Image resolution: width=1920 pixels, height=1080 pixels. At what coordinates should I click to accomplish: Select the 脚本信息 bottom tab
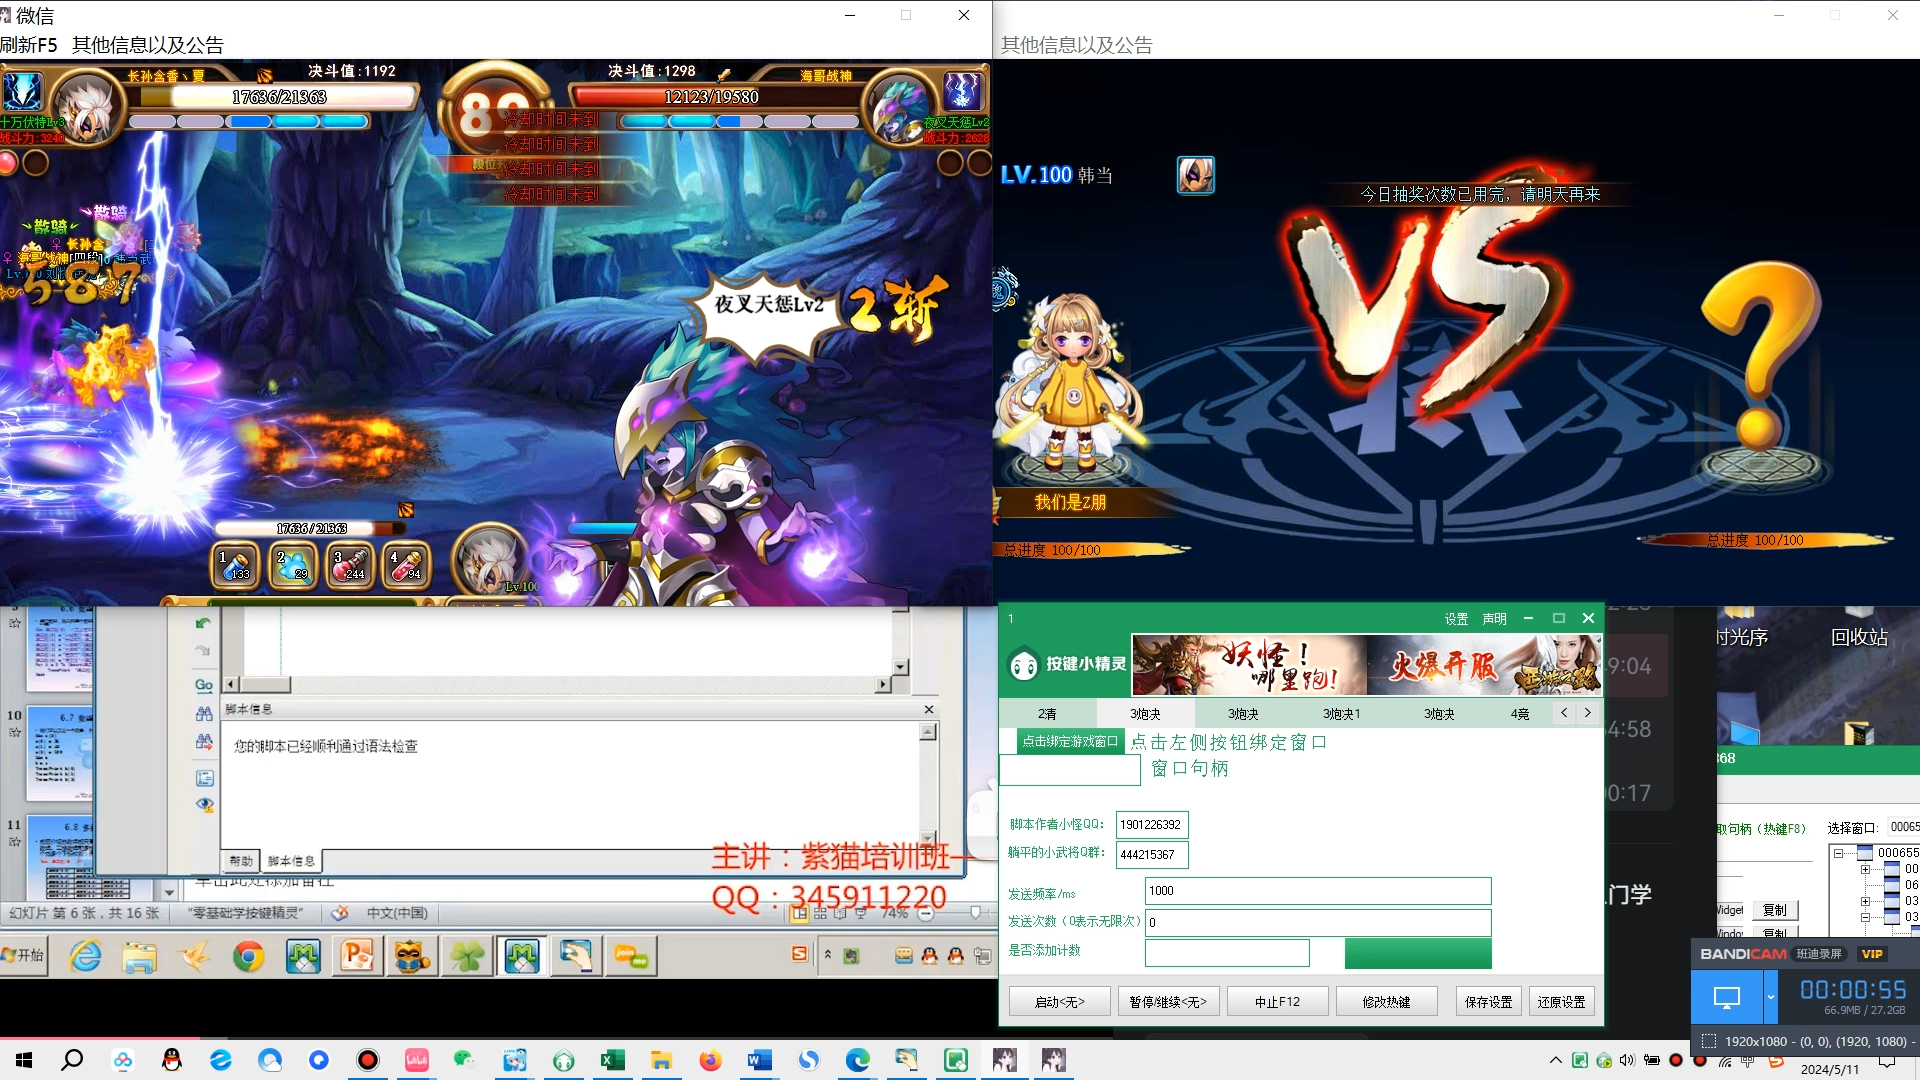click(291, 861)
